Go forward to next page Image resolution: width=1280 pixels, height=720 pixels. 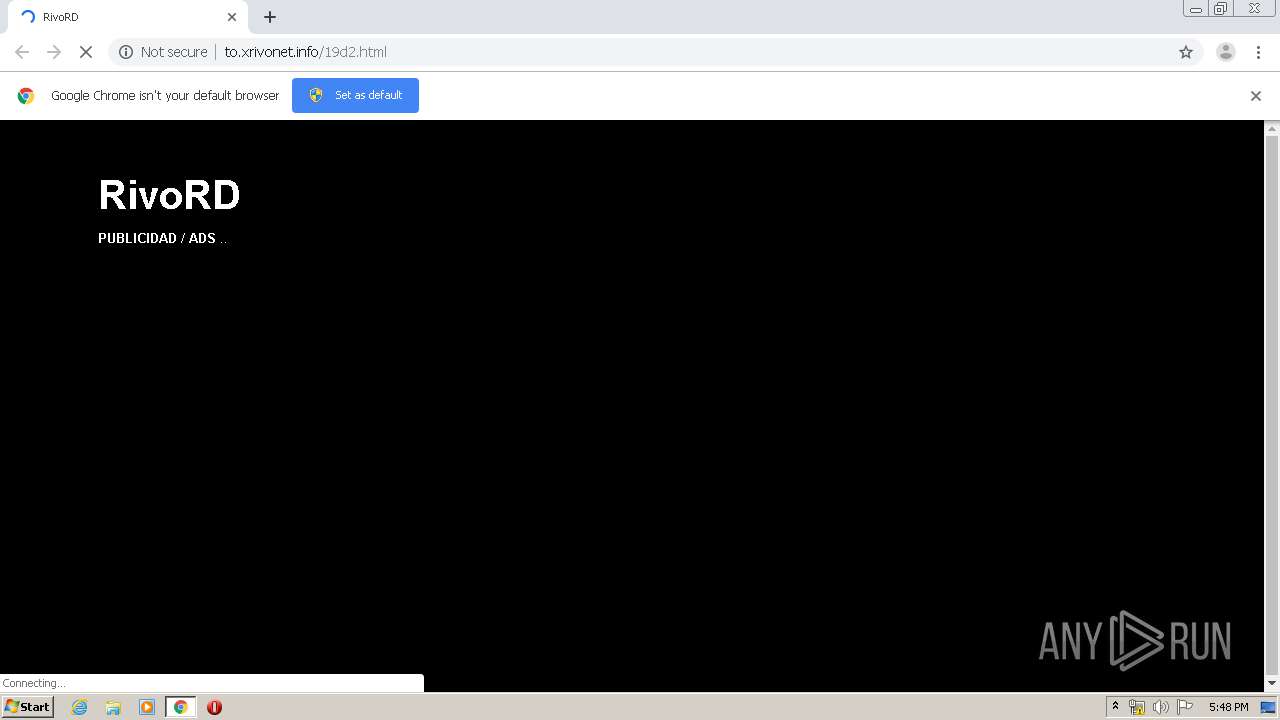[54, 52]
